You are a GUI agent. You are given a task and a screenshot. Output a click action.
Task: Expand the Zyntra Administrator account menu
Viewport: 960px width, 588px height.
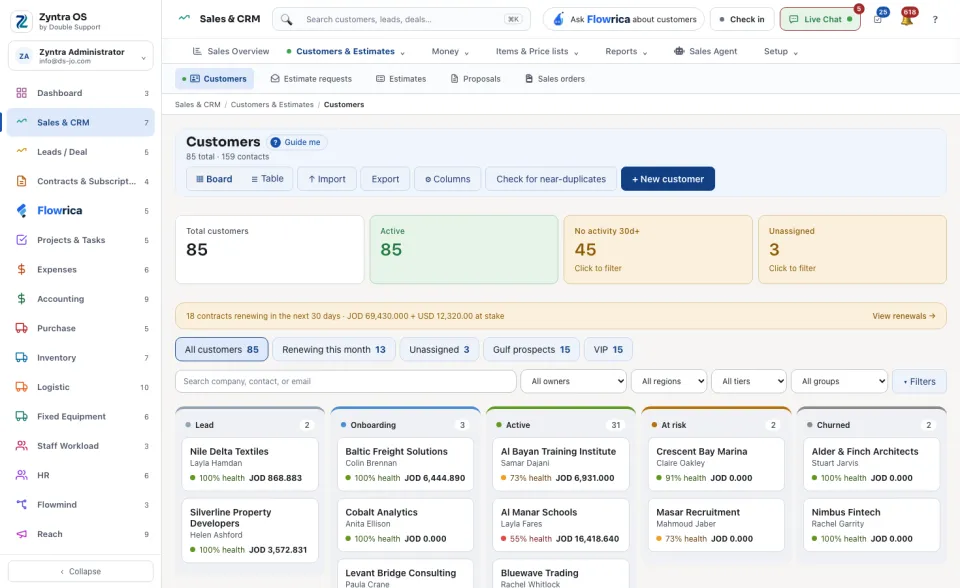(81, 56)
